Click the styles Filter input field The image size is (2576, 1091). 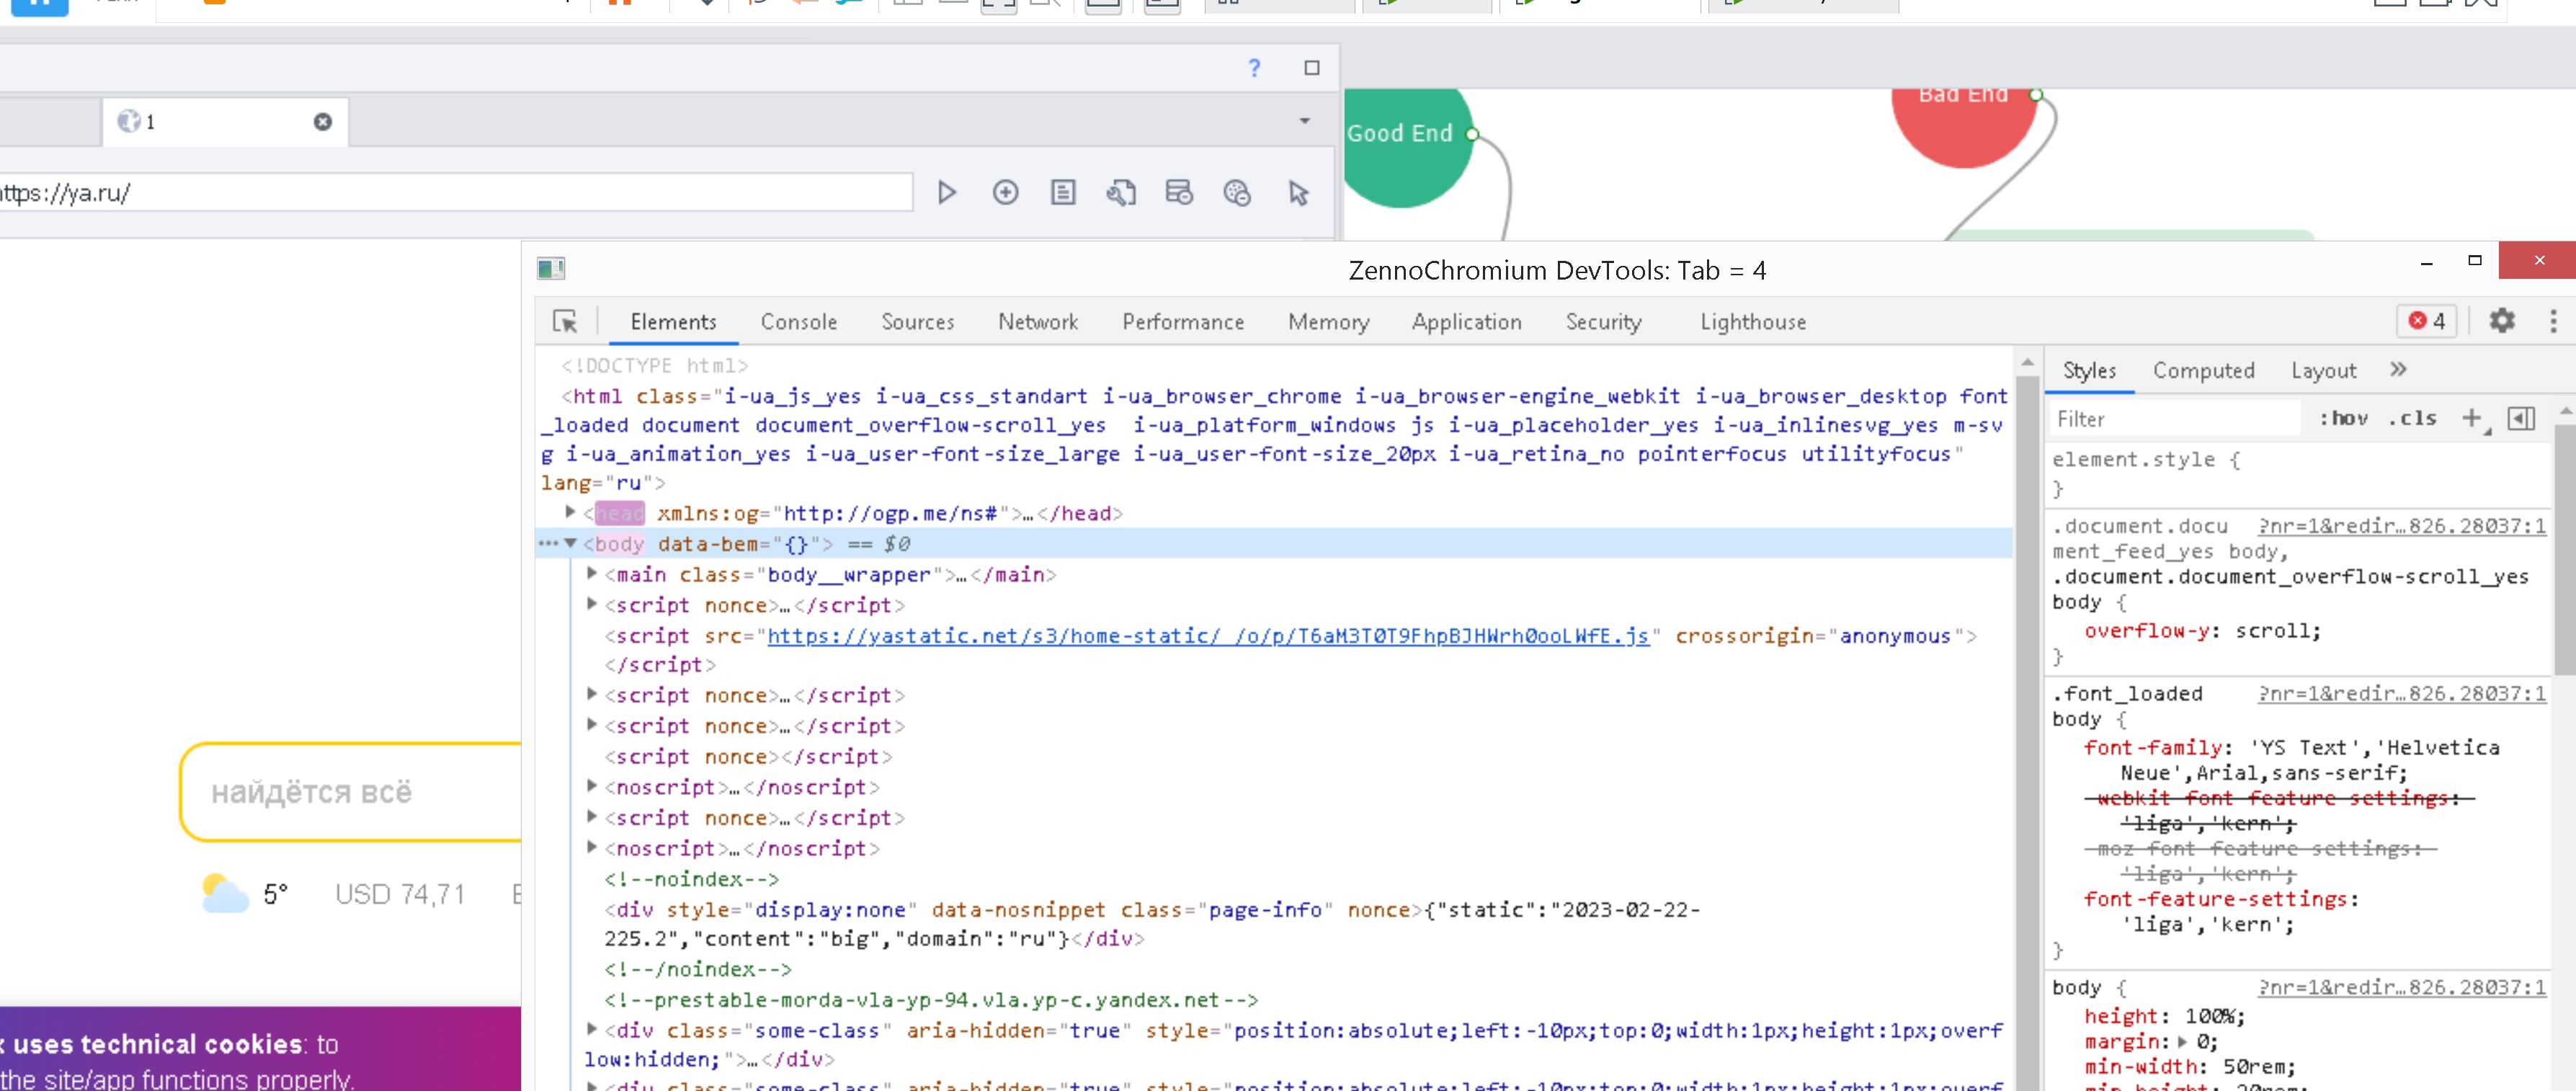(x=2174, y=419)
